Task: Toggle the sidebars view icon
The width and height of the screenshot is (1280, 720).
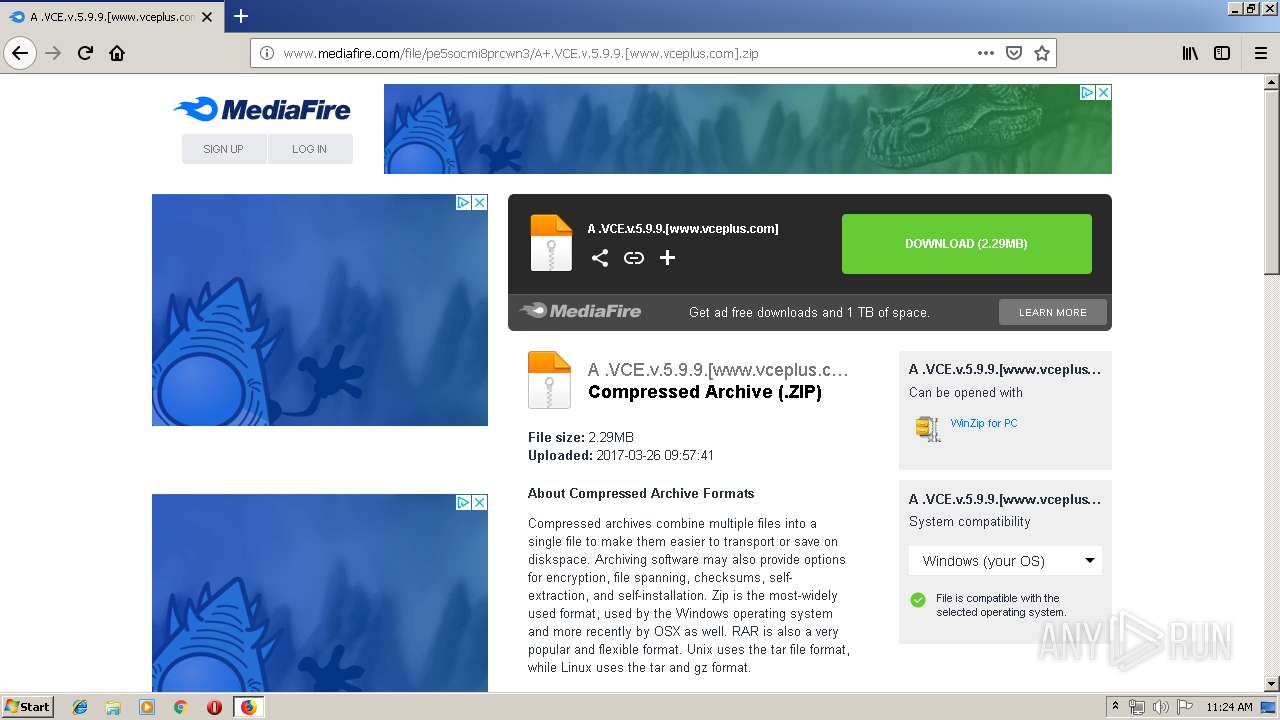Action: [x=1222, y=53]
